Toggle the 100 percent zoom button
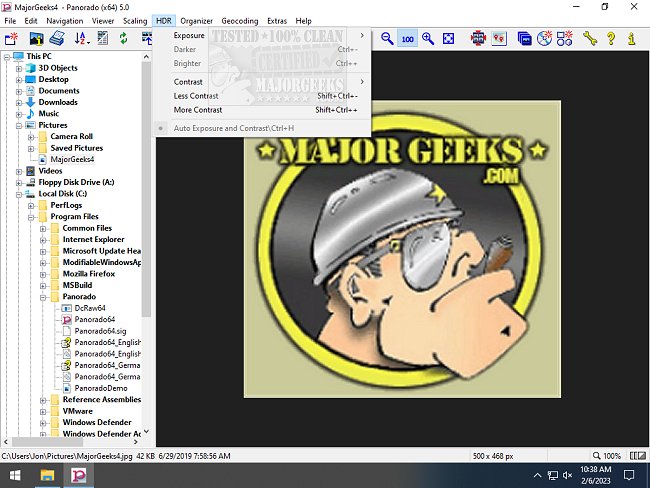The height and width of the screenshot is (488, 650). pos(407,39)
